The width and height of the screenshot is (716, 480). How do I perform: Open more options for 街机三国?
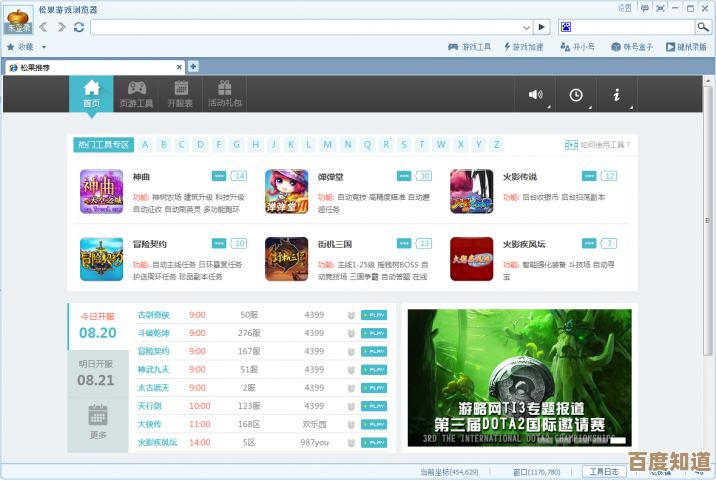(404, 243)
